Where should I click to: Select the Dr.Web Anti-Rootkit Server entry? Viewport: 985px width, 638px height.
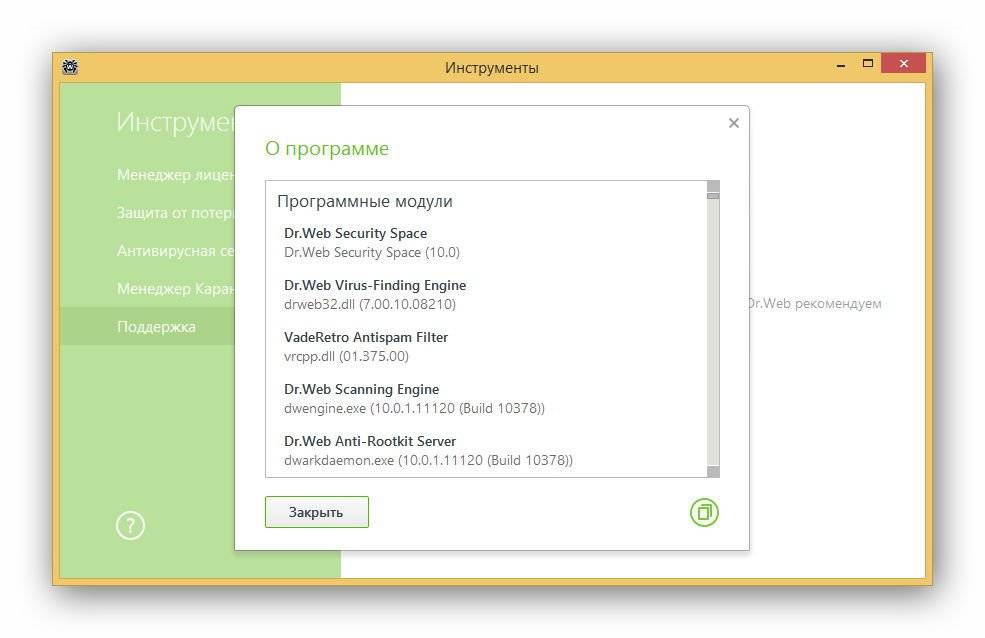point(370,441)
